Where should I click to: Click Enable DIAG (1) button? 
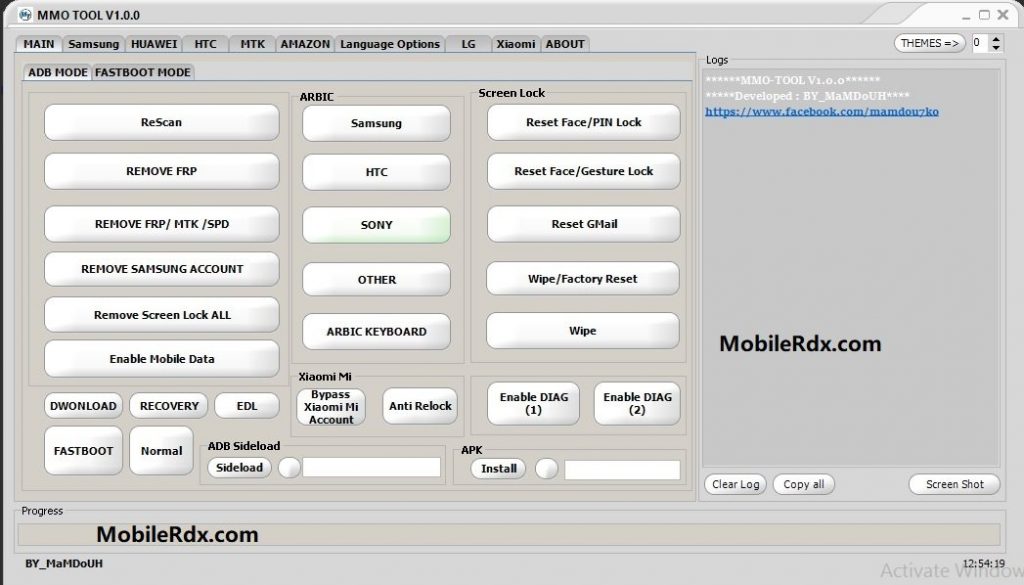click(x=534, y=403)
